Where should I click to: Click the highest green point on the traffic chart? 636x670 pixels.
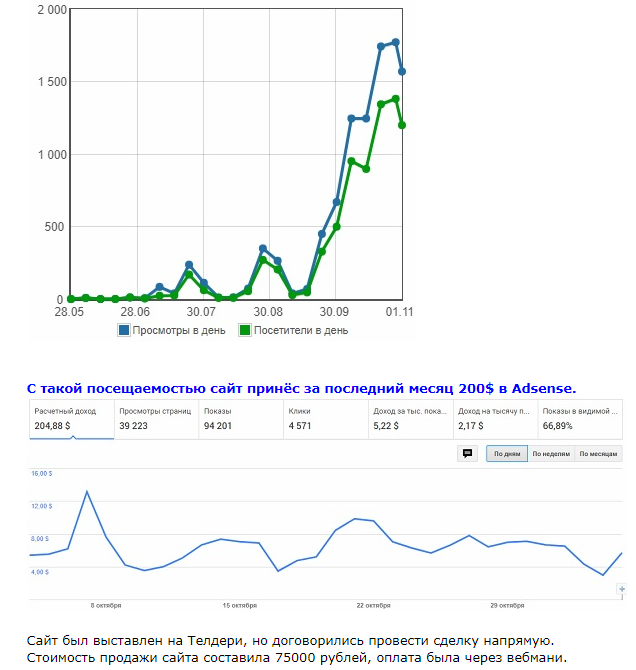pos(396,99)
